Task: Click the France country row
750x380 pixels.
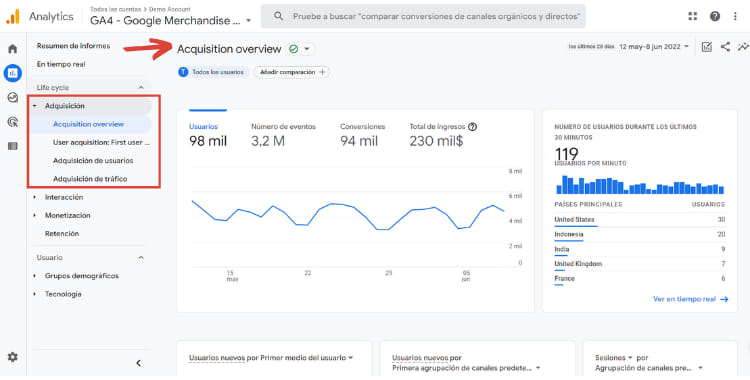Action: 640,279
